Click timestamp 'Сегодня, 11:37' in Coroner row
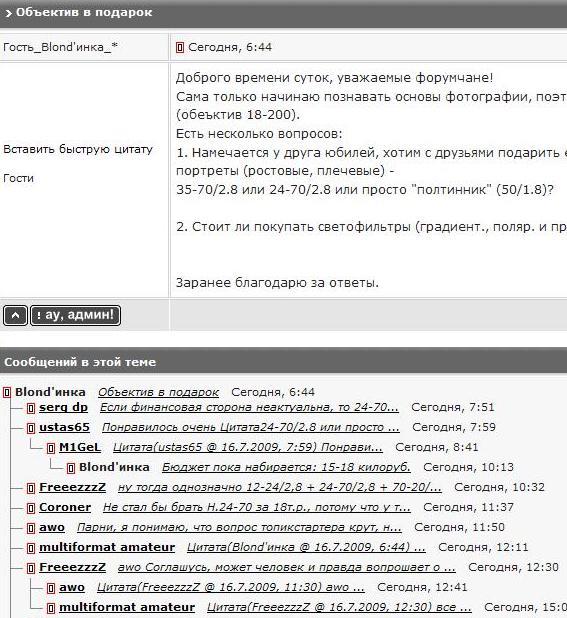567x618 pixels. point(468,507)
